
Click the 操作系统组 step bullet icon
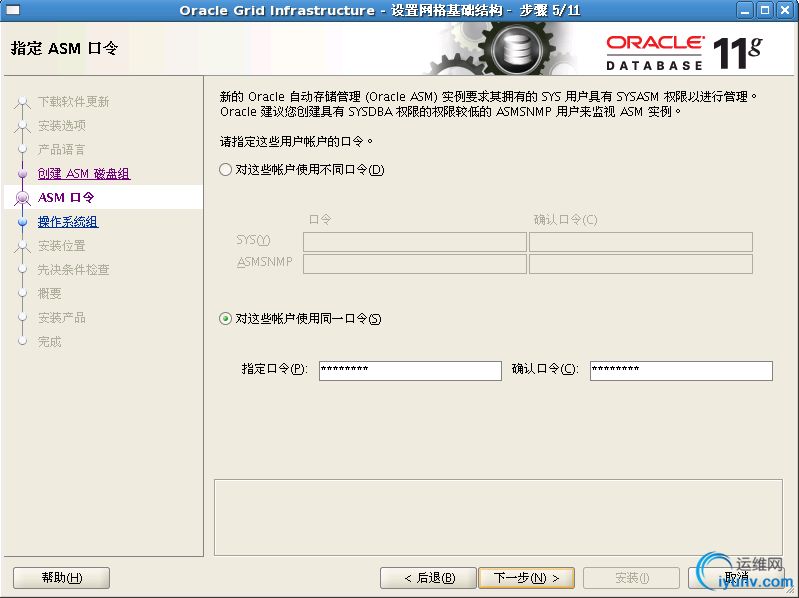pos(22,222)
